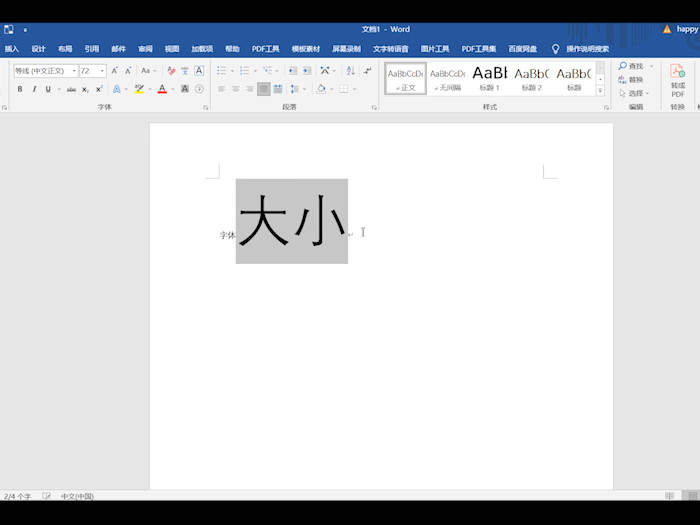Select the 无间隔 style
This screenshot has height=525, width=700.
(448, 79)
